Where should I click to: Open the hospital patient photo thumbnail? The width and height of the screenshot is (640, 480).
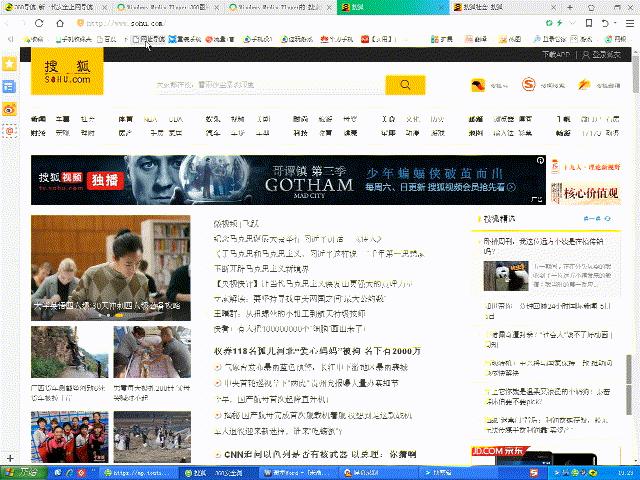point(152,351)
